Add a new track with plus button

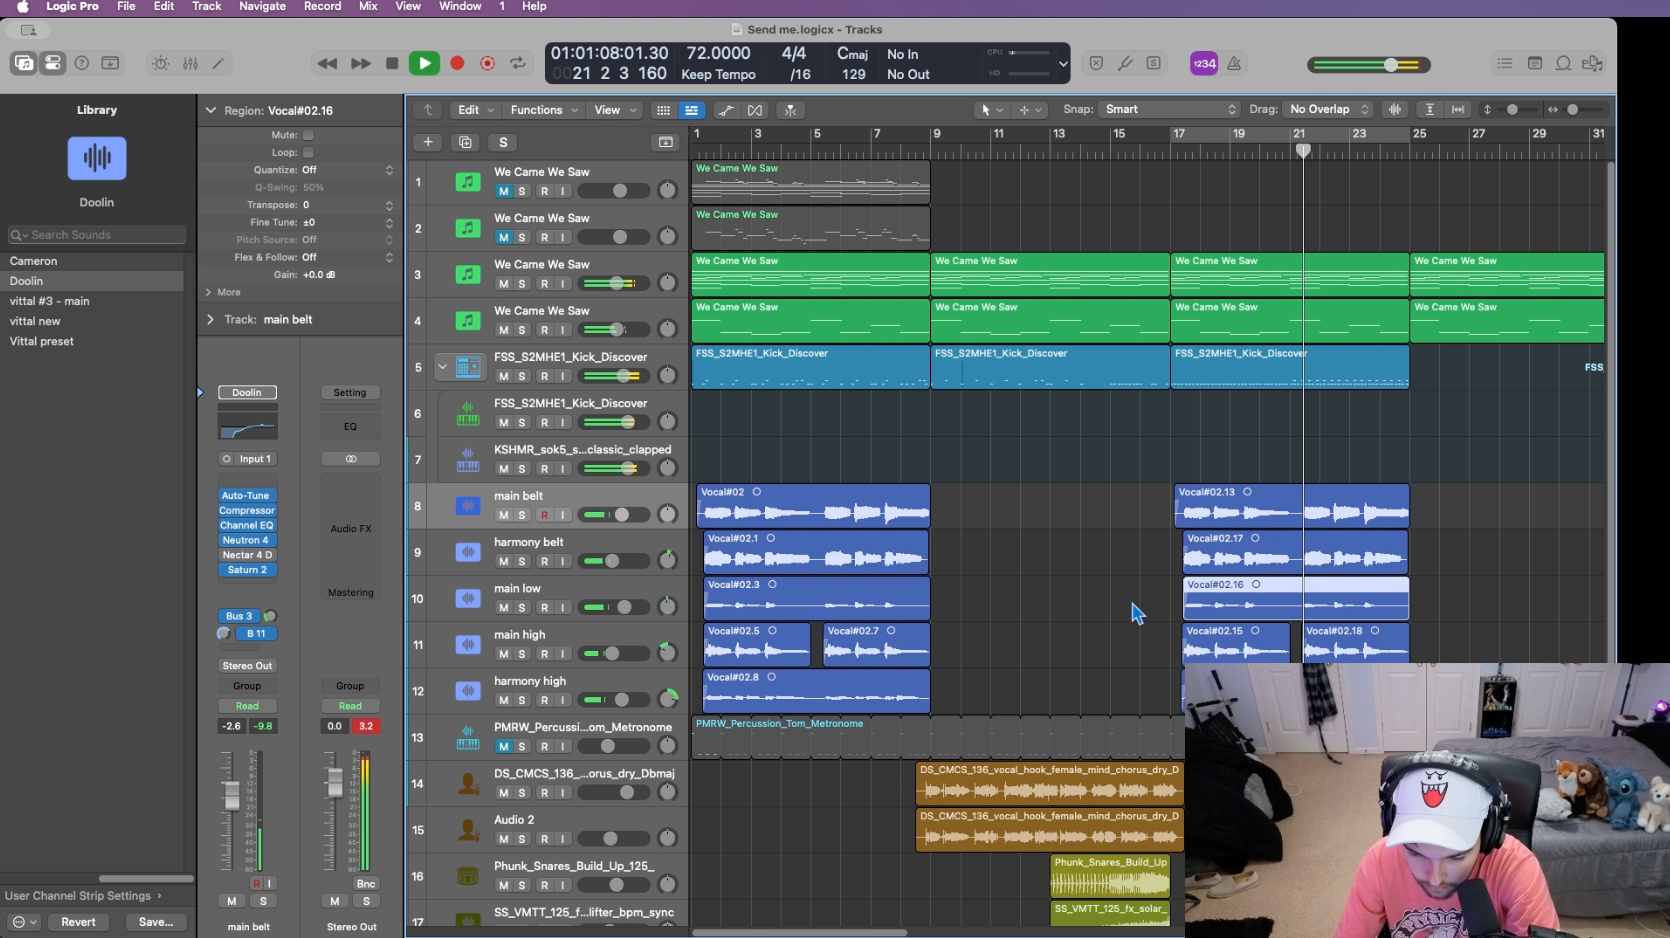[x=428, y=142]
